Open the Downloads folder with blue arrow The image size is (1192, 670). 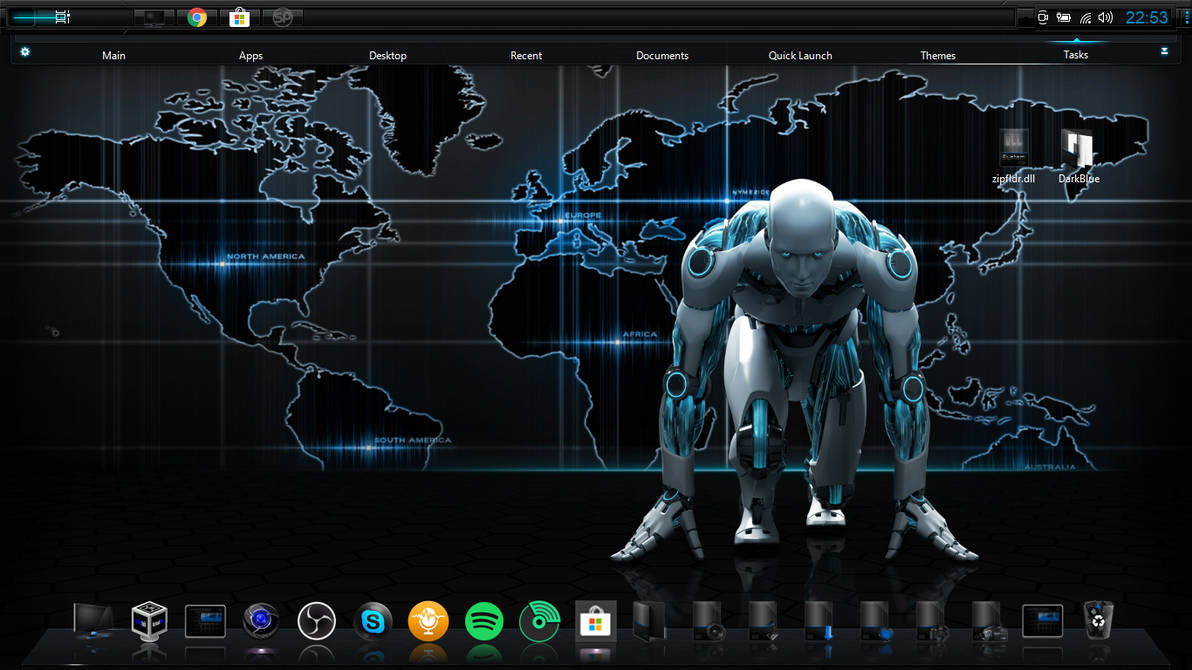click(819, 621)
